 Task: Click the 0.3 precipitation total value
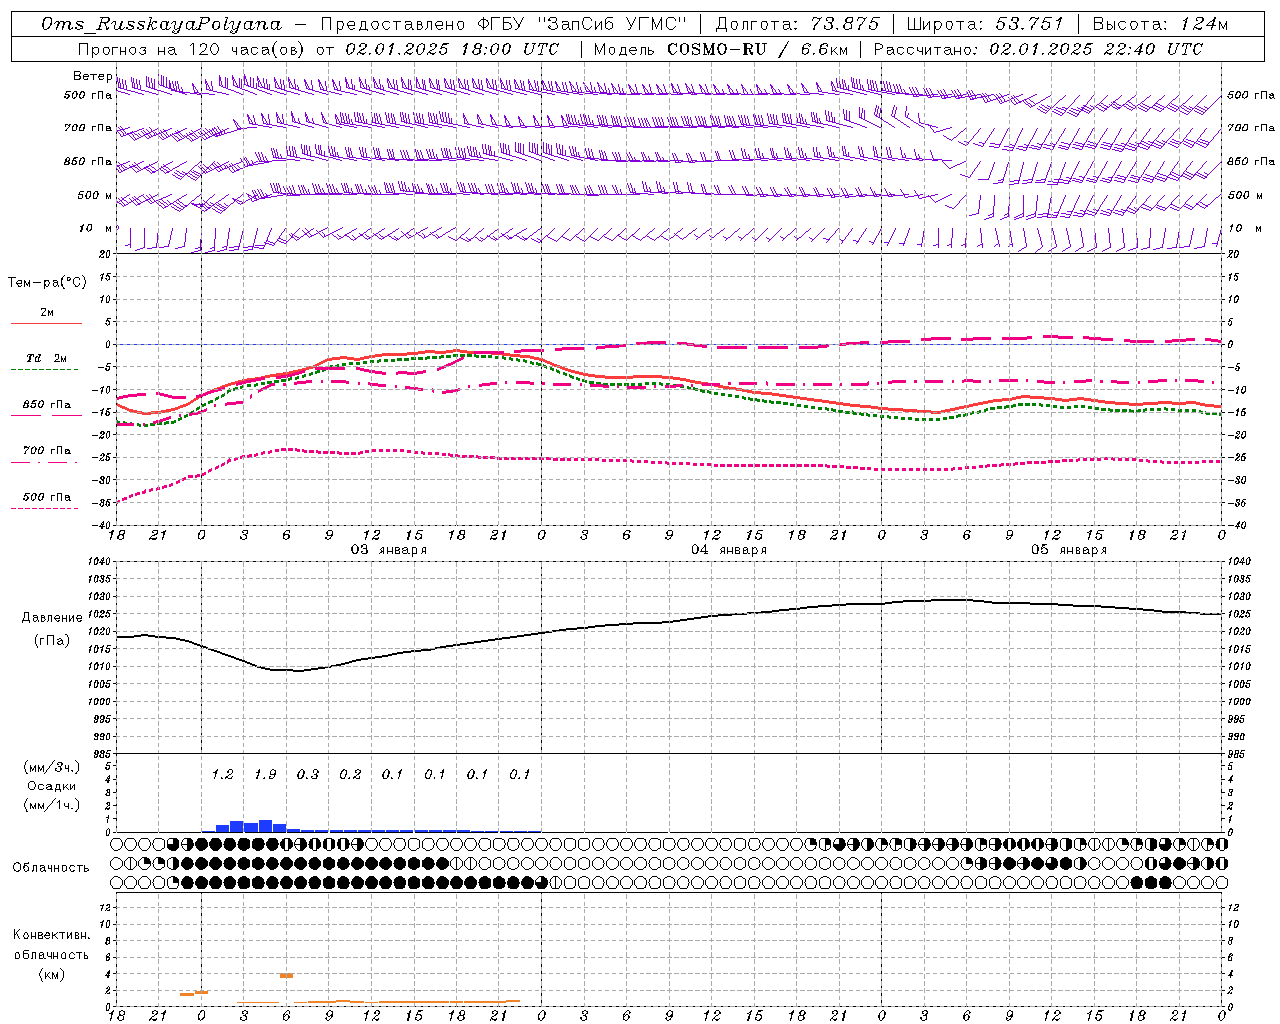(308, 774)
